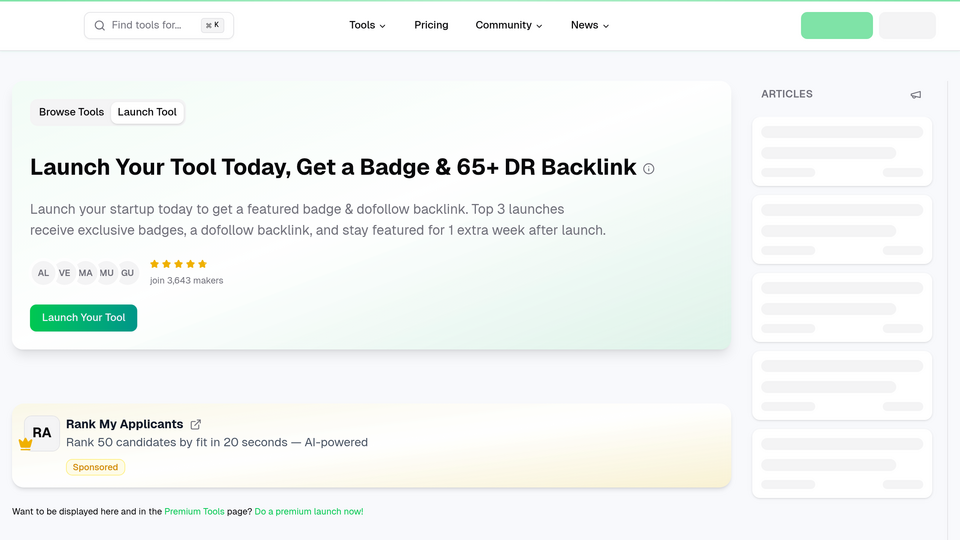960x540 pixels.
Task: Click the Launch Your Tool button
Action: (x=83, y=318)
